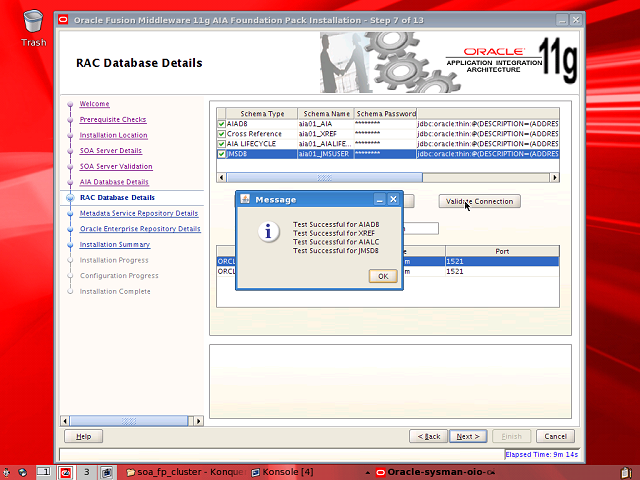Click the Oracle installer window menu icon
Viewport: 640px width, 480px height.
point(65,18)
